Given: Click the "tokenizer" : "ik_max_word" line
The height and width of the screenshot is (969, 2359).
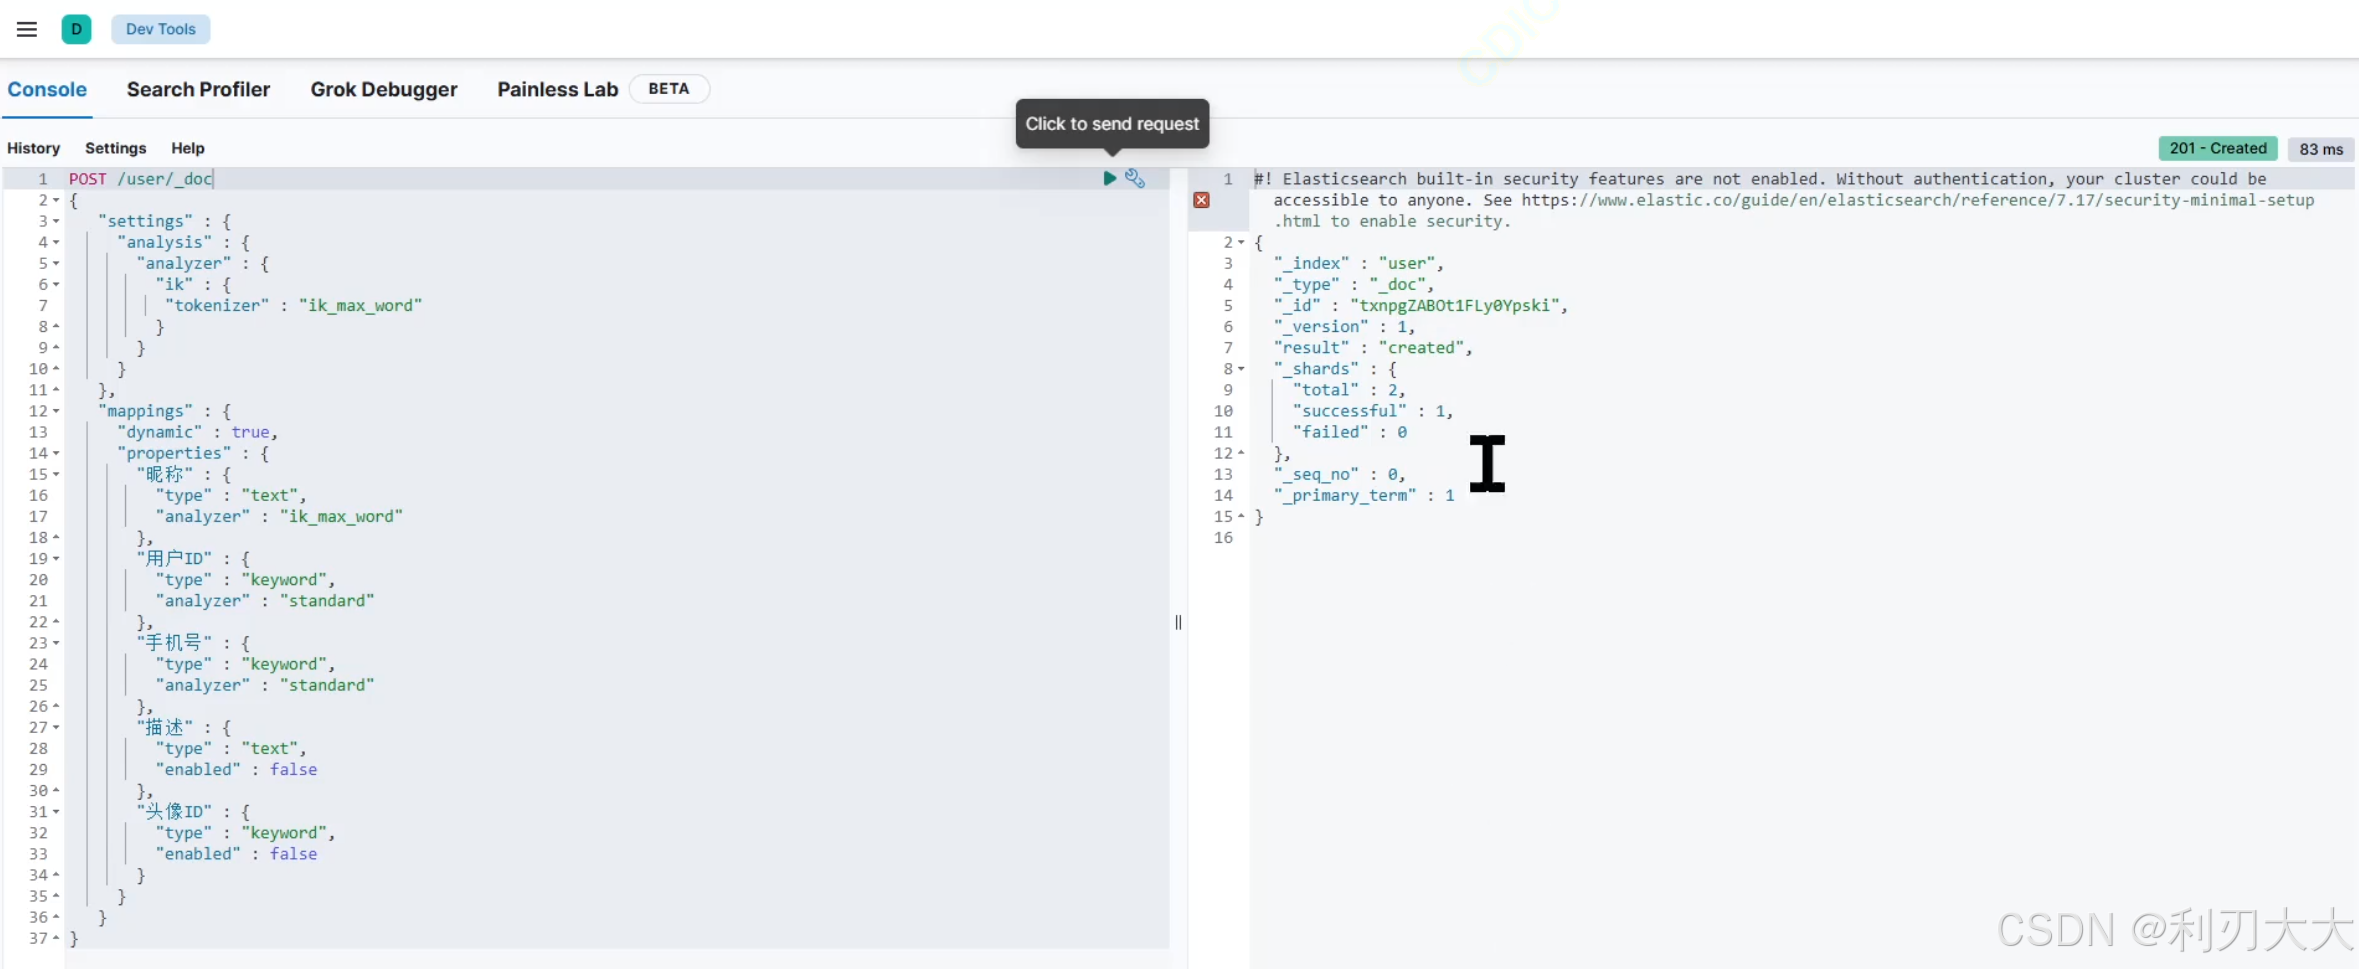Looking at the screenshot, I should click(x=293, y=306).
